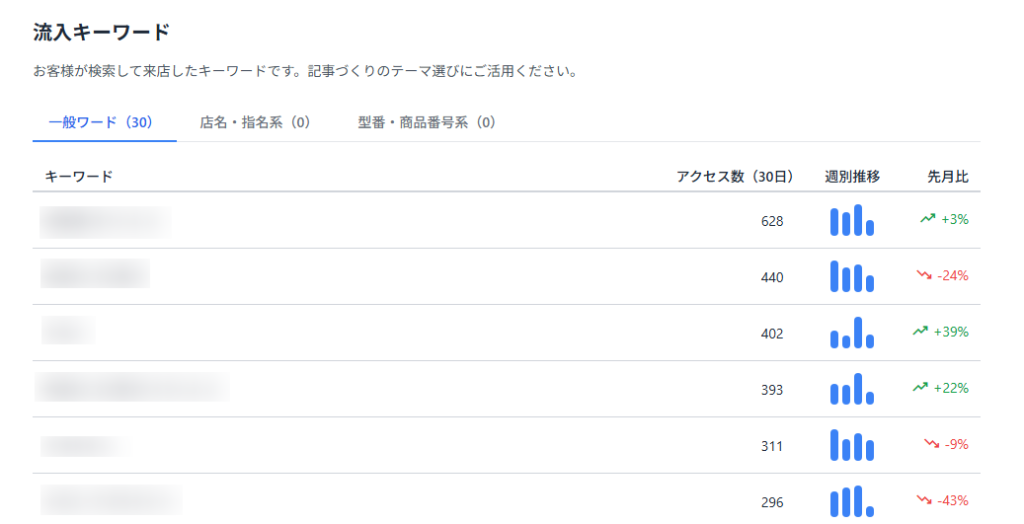Click the 週別推移 column header
Image resolution: width=1024 pixels, height=524 pixels.
click(x=852, y=176)
